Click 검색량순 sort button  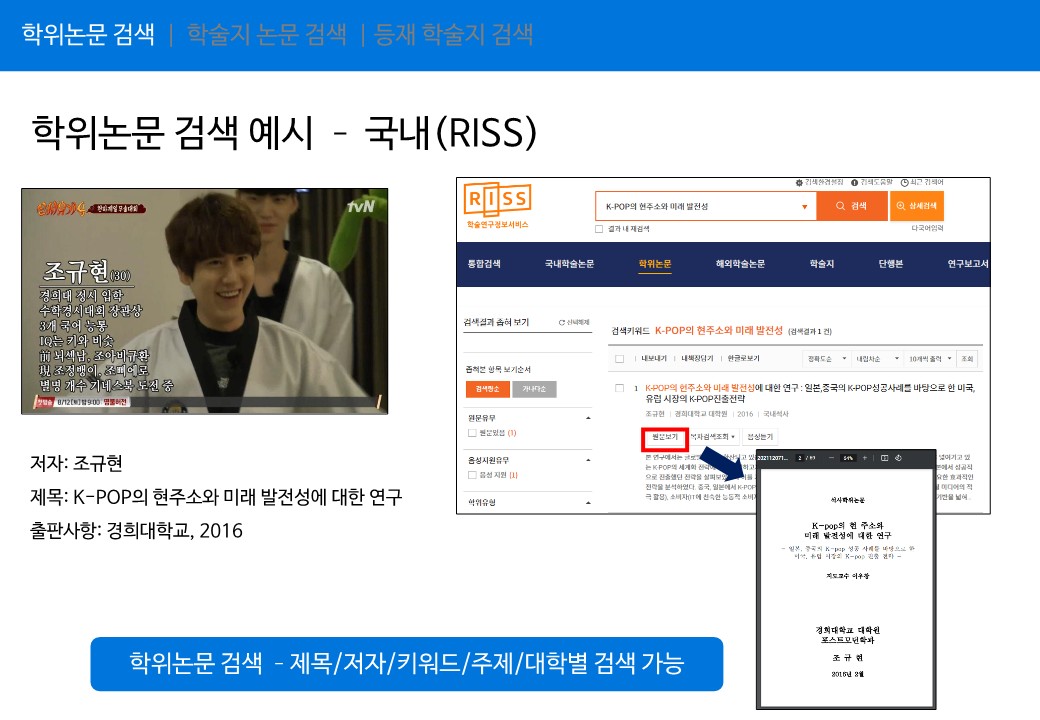click(x=488, y=389)
